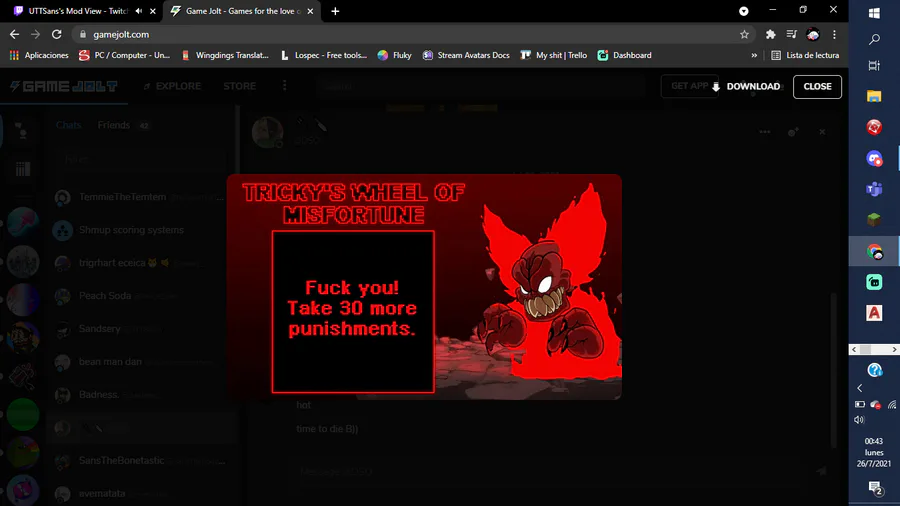
Task: Open the chat header three-dot options
Action: [x=765, y=132]
